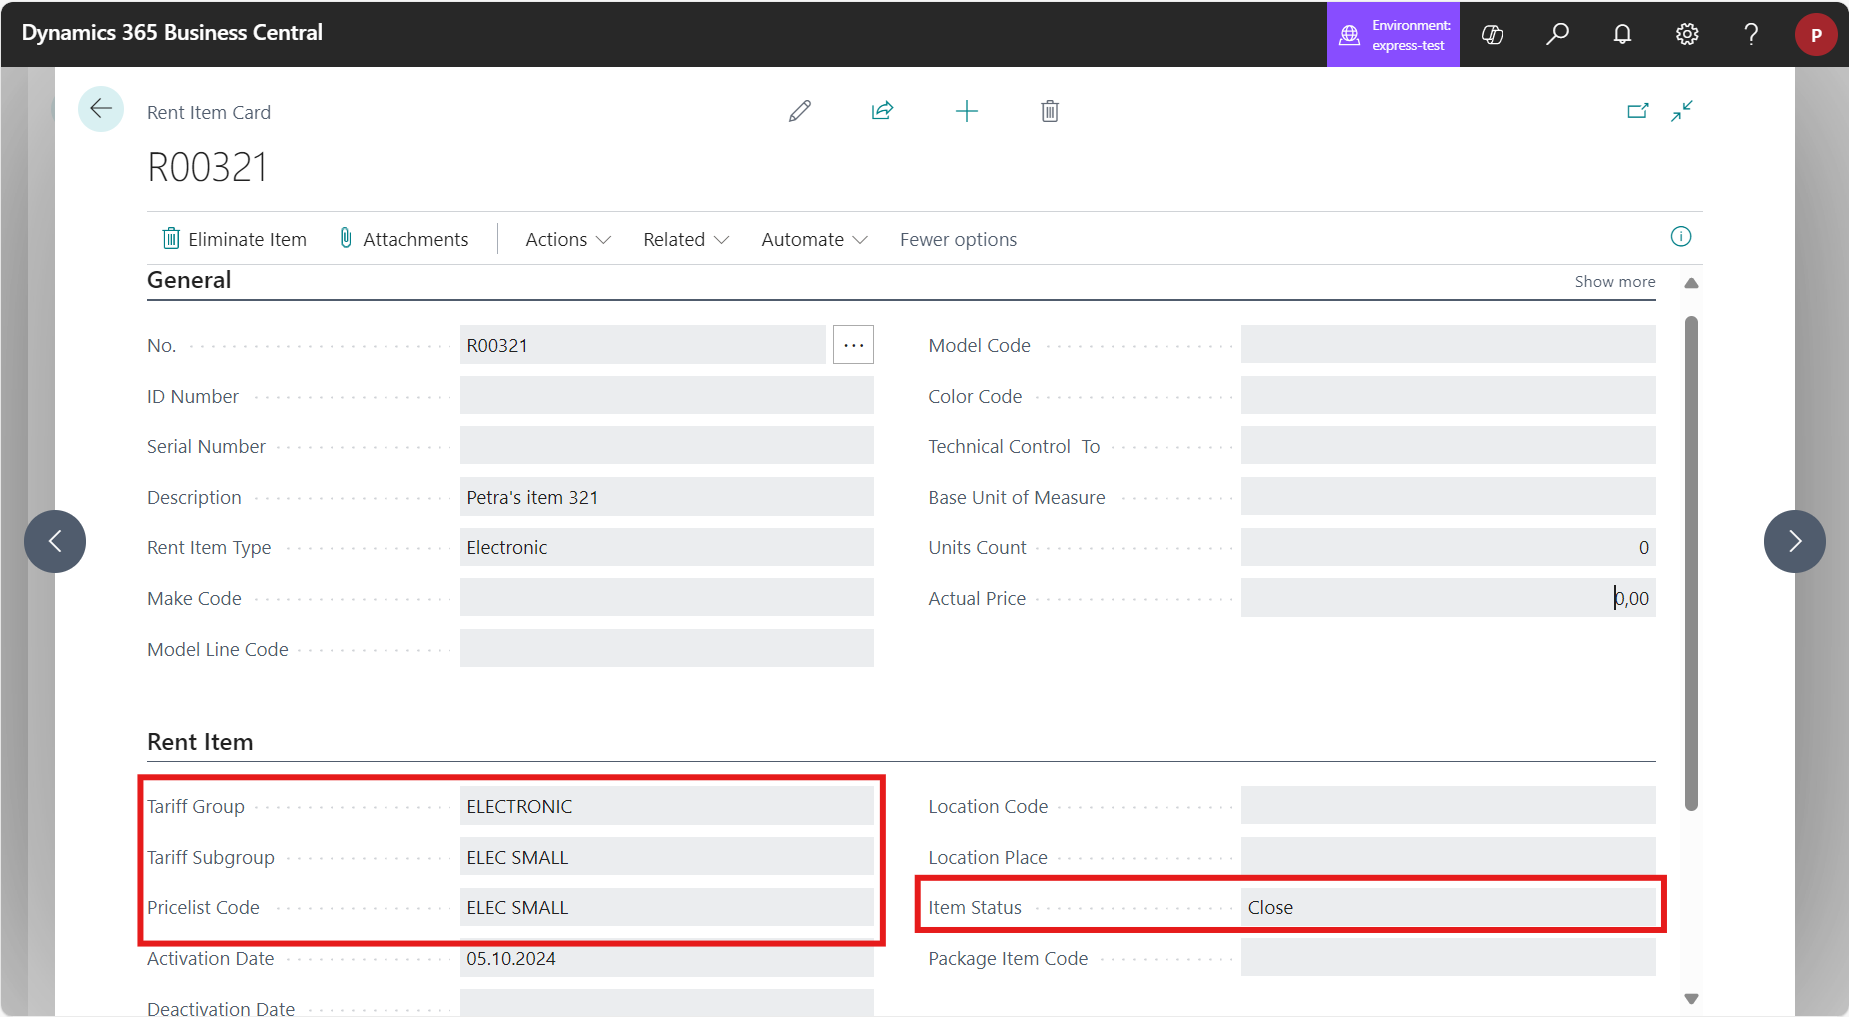This screenshot has height=1017, width=1849.
Task: Click the back arrow button
Action: [x=101, y=109]
